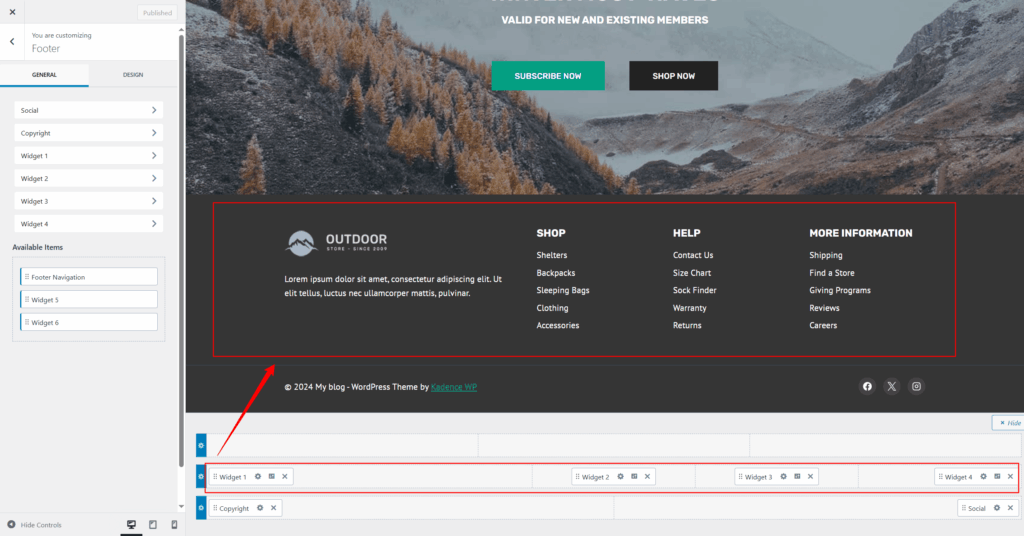Hide the footer builder panel

click(x=1009, y=423)
